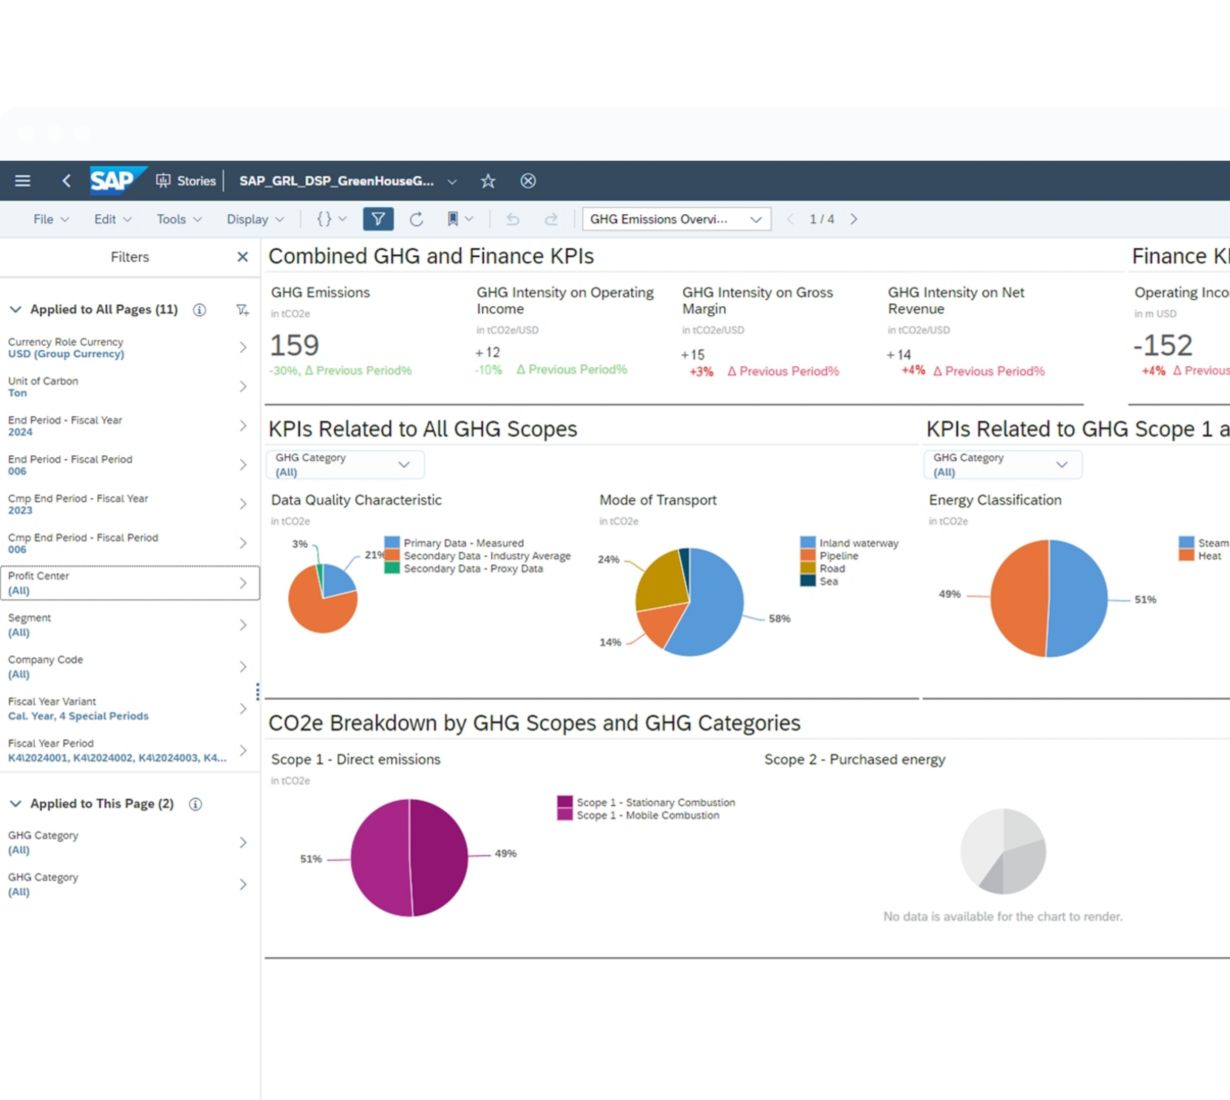The image size is (1230, 1100).
Task: Click the back arrow in header
Action: coord(66,181)
